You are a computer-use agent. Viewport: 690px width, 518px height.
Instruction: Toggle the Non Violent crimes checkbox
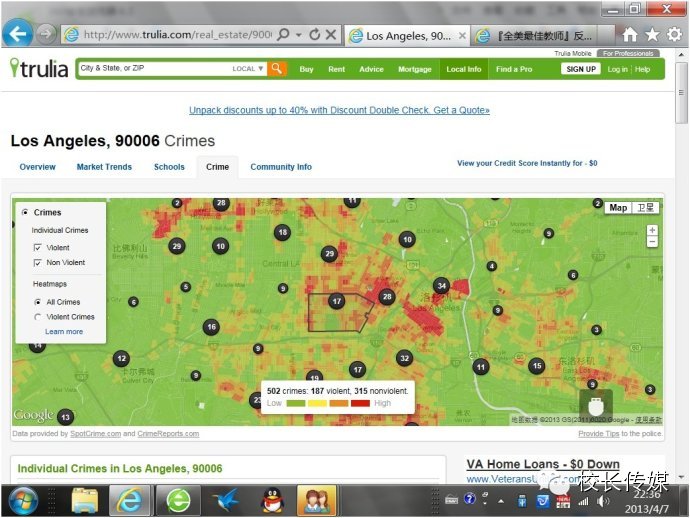[x=37, y=263]
